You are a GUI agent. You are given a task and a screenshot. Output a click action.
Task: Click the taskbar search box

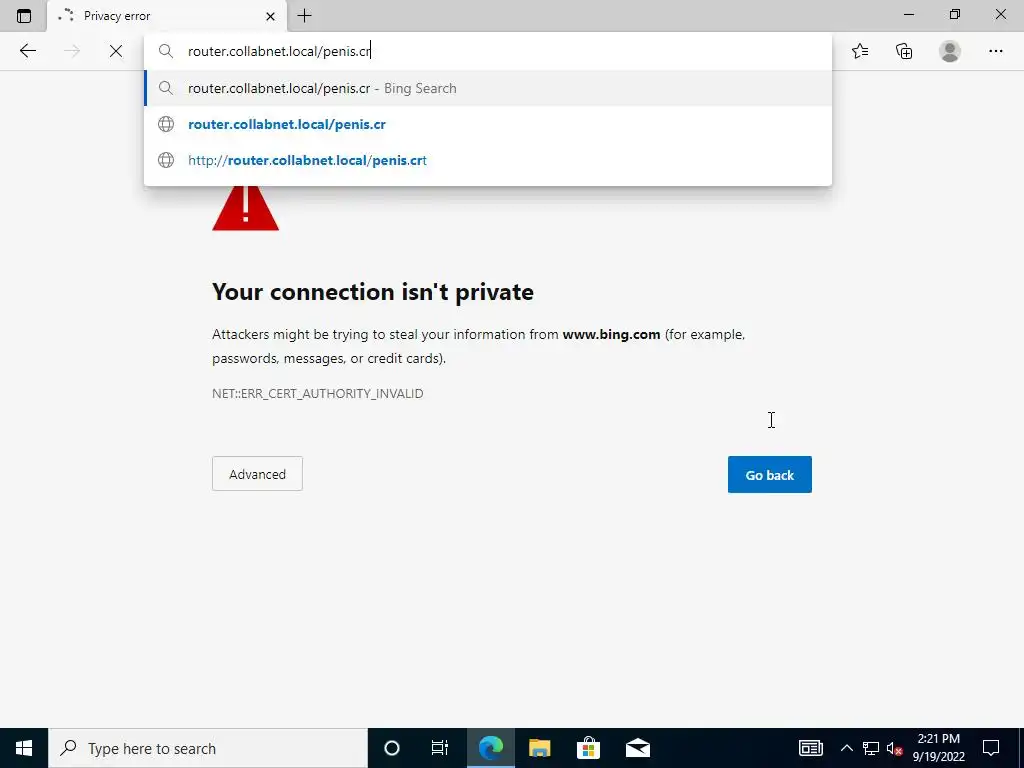tap(208, 748)
